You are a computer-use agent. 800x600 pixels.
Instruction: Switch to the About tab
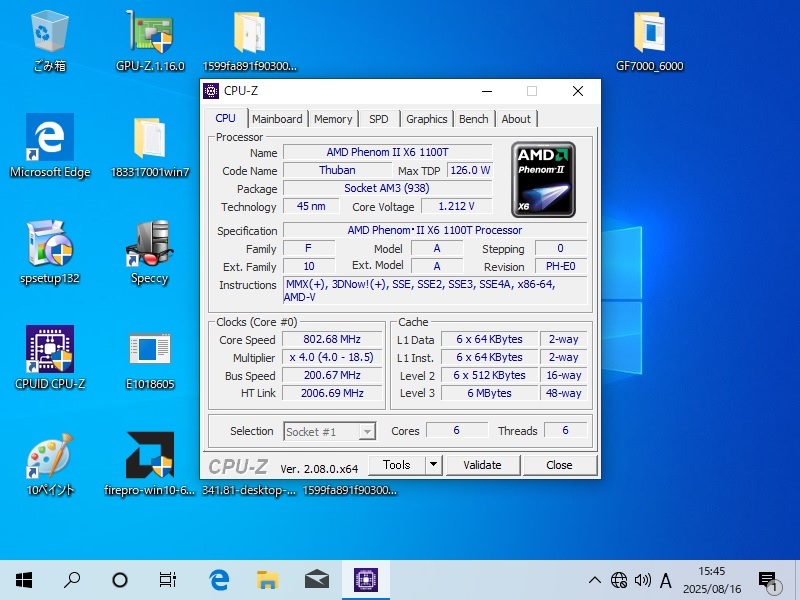(x=516, y=119)
